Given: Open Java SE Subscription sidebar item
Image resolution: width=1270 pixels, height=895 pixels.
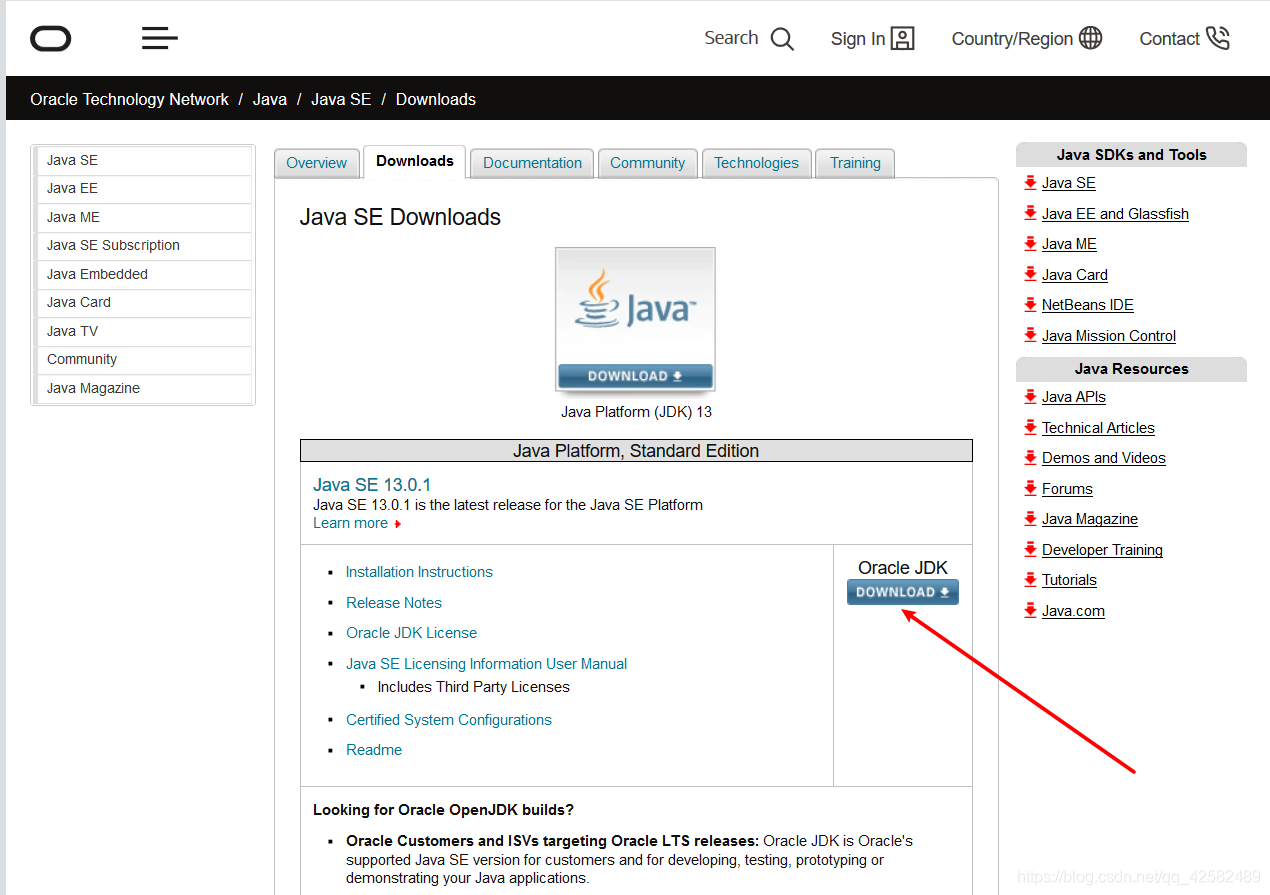Looking at the screenshot, I should [x=144, y=245].
